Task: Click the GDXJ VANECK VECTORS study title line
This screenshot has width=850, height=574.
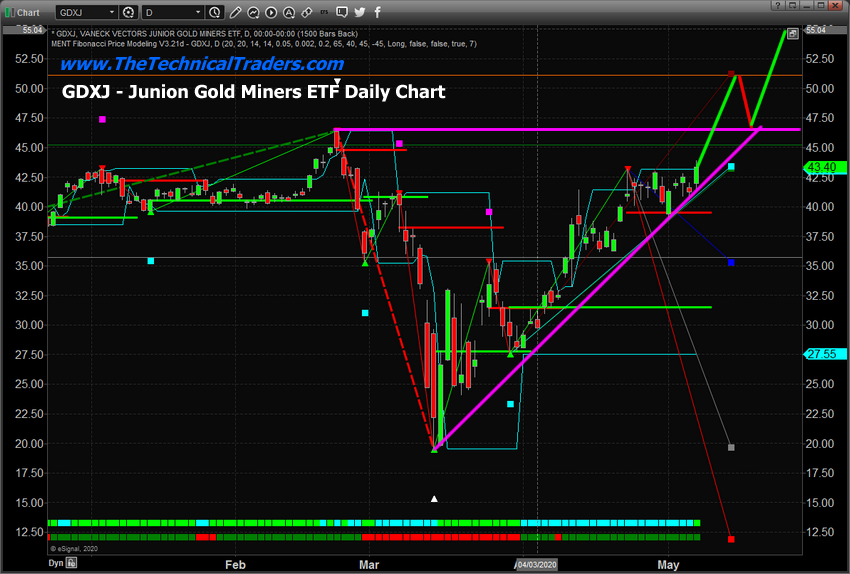Action: [x=204, y=34]
